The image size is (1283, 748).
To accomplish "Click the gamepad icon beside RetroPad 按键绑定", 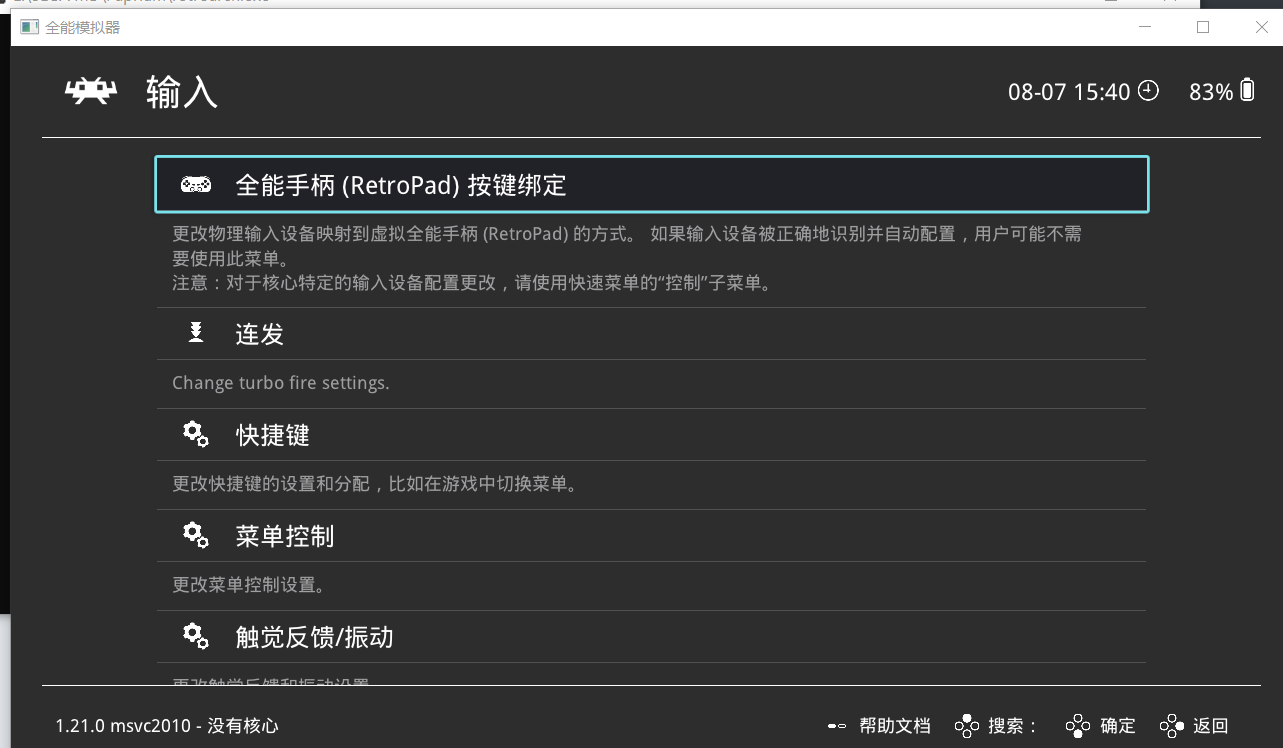I will point(195,184).
